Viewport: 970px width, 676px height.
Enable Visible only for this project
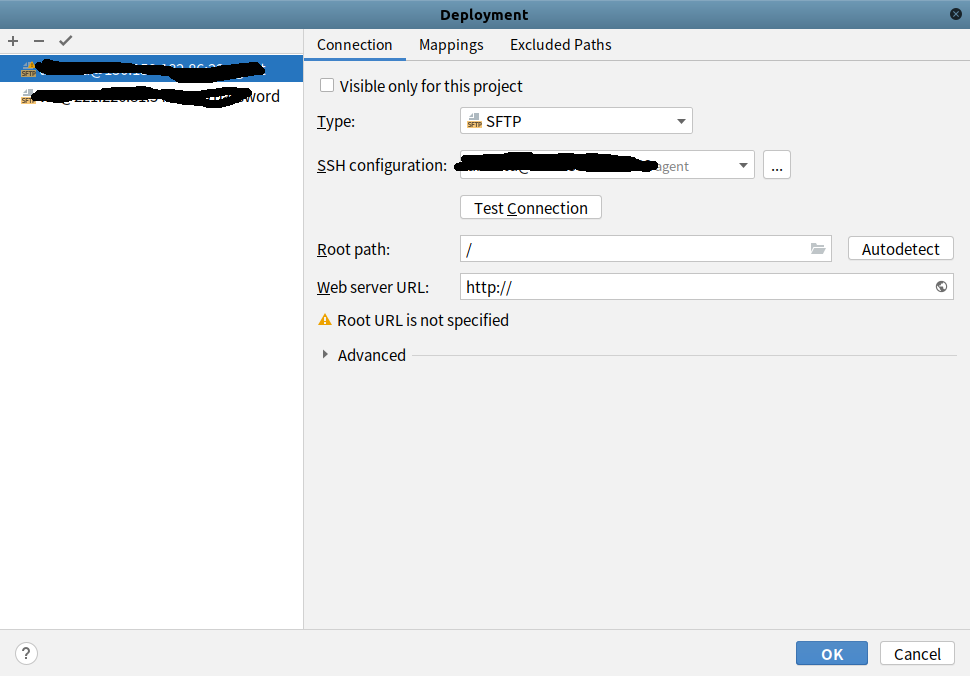click(x=327, y=86)
